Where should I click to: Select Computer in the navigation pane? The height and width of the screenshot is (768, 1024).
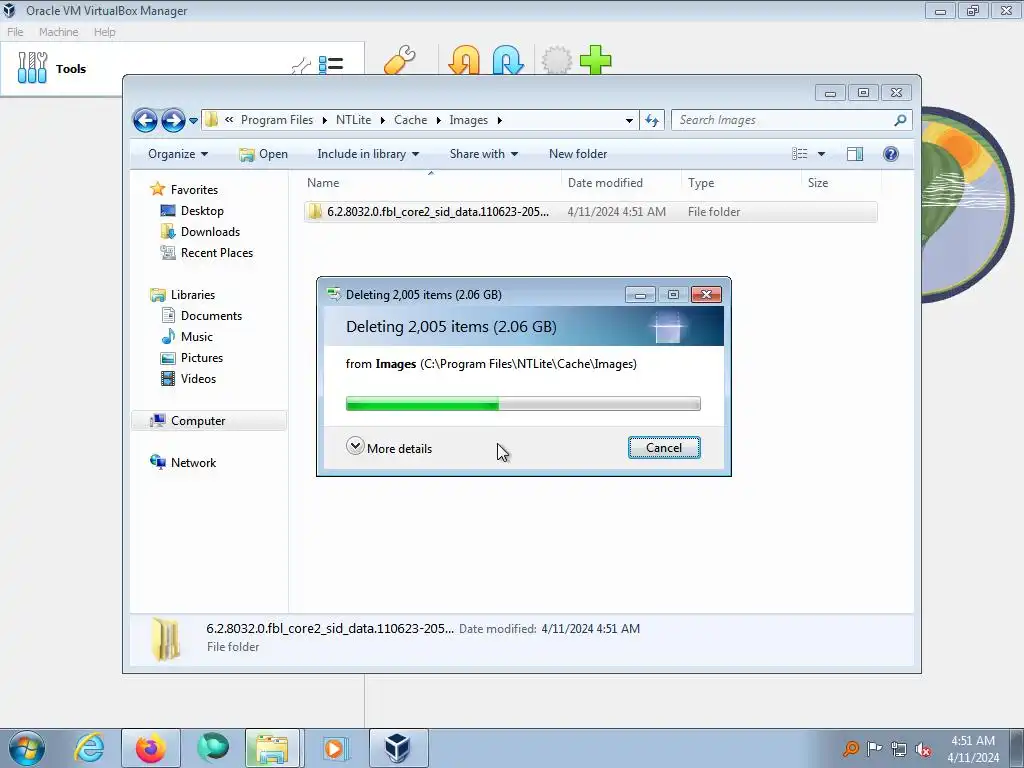click(x=209, y=421)
